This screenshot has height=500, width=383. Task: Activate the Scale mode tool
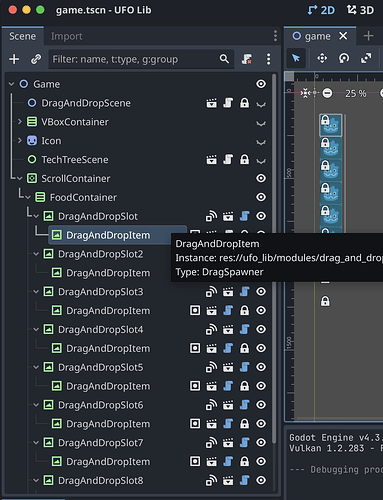(x=366, y=58)
